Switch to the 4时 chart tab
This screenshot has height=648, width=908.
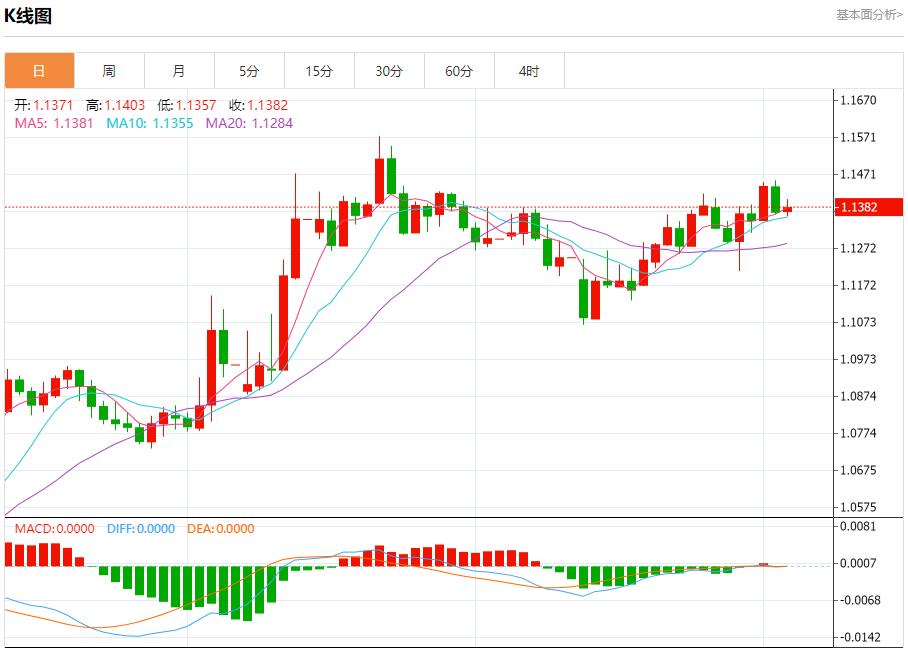(529, 71)
